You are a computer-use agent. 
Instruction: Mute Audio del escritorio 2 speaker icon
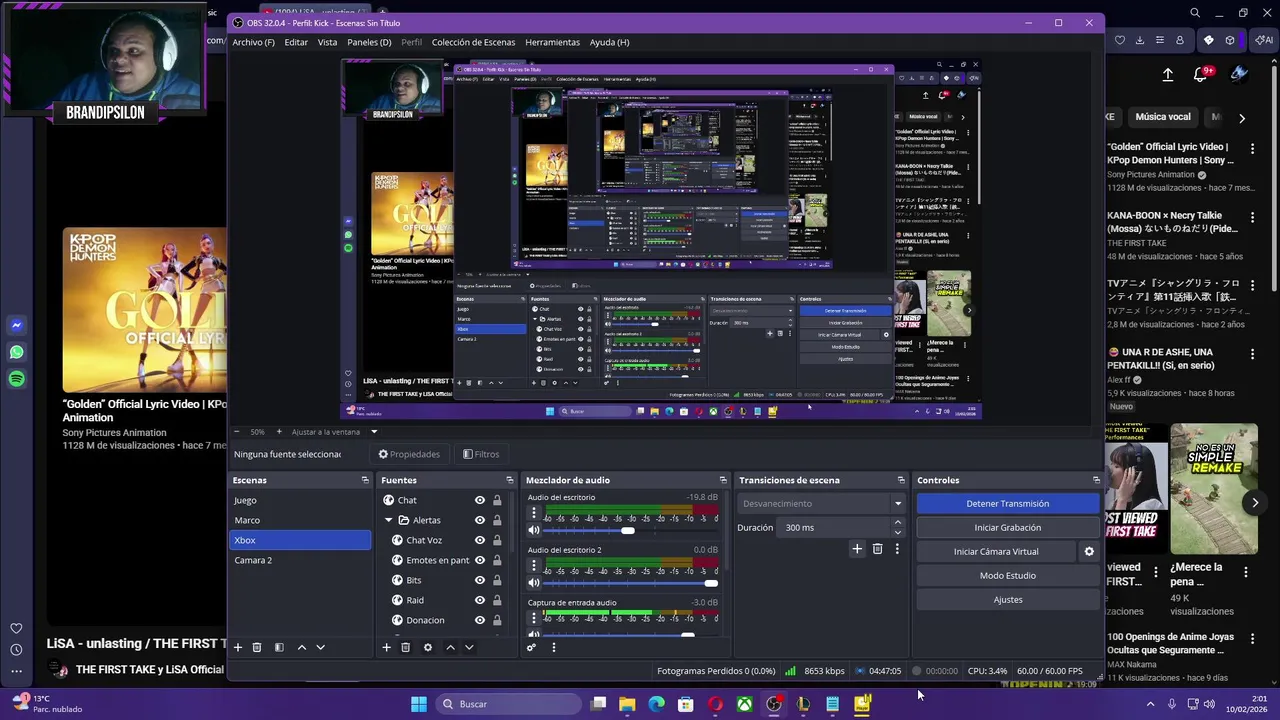[x=534, y=583]
